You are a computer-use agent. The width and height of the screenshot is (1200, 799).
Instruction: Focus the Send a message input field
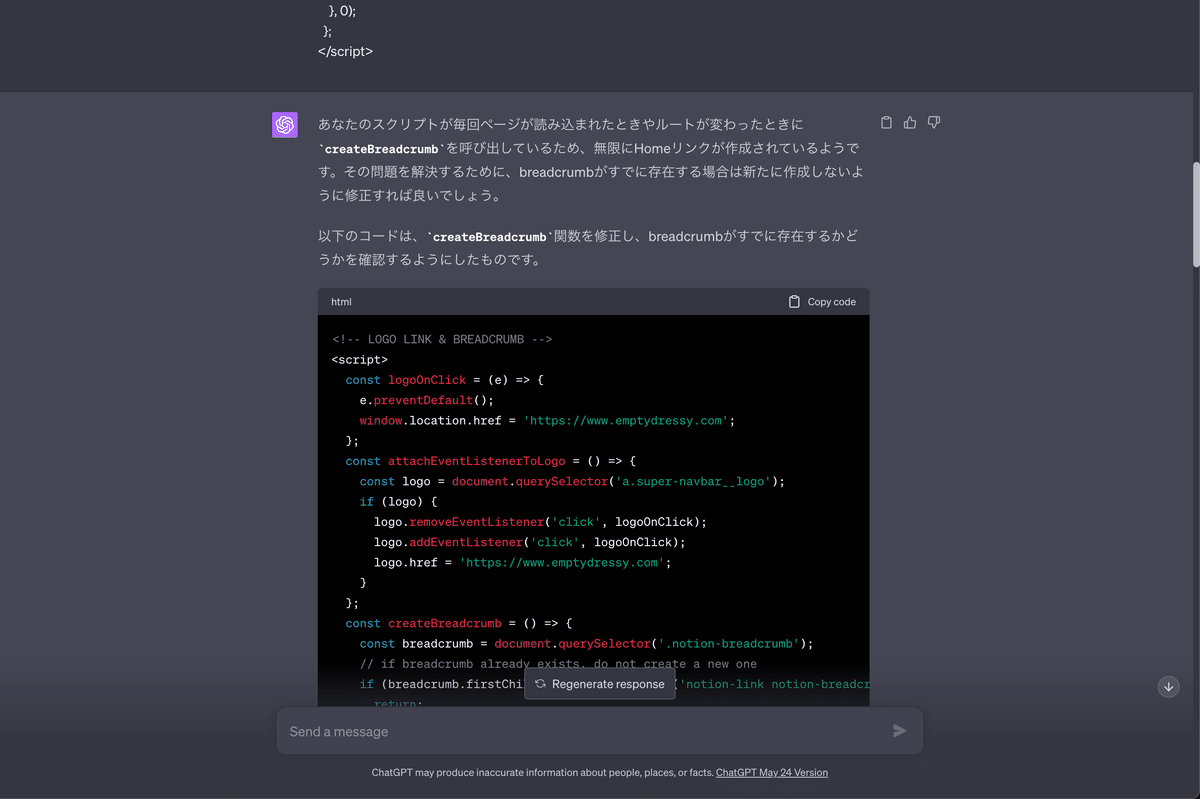[x=600, y=731]
